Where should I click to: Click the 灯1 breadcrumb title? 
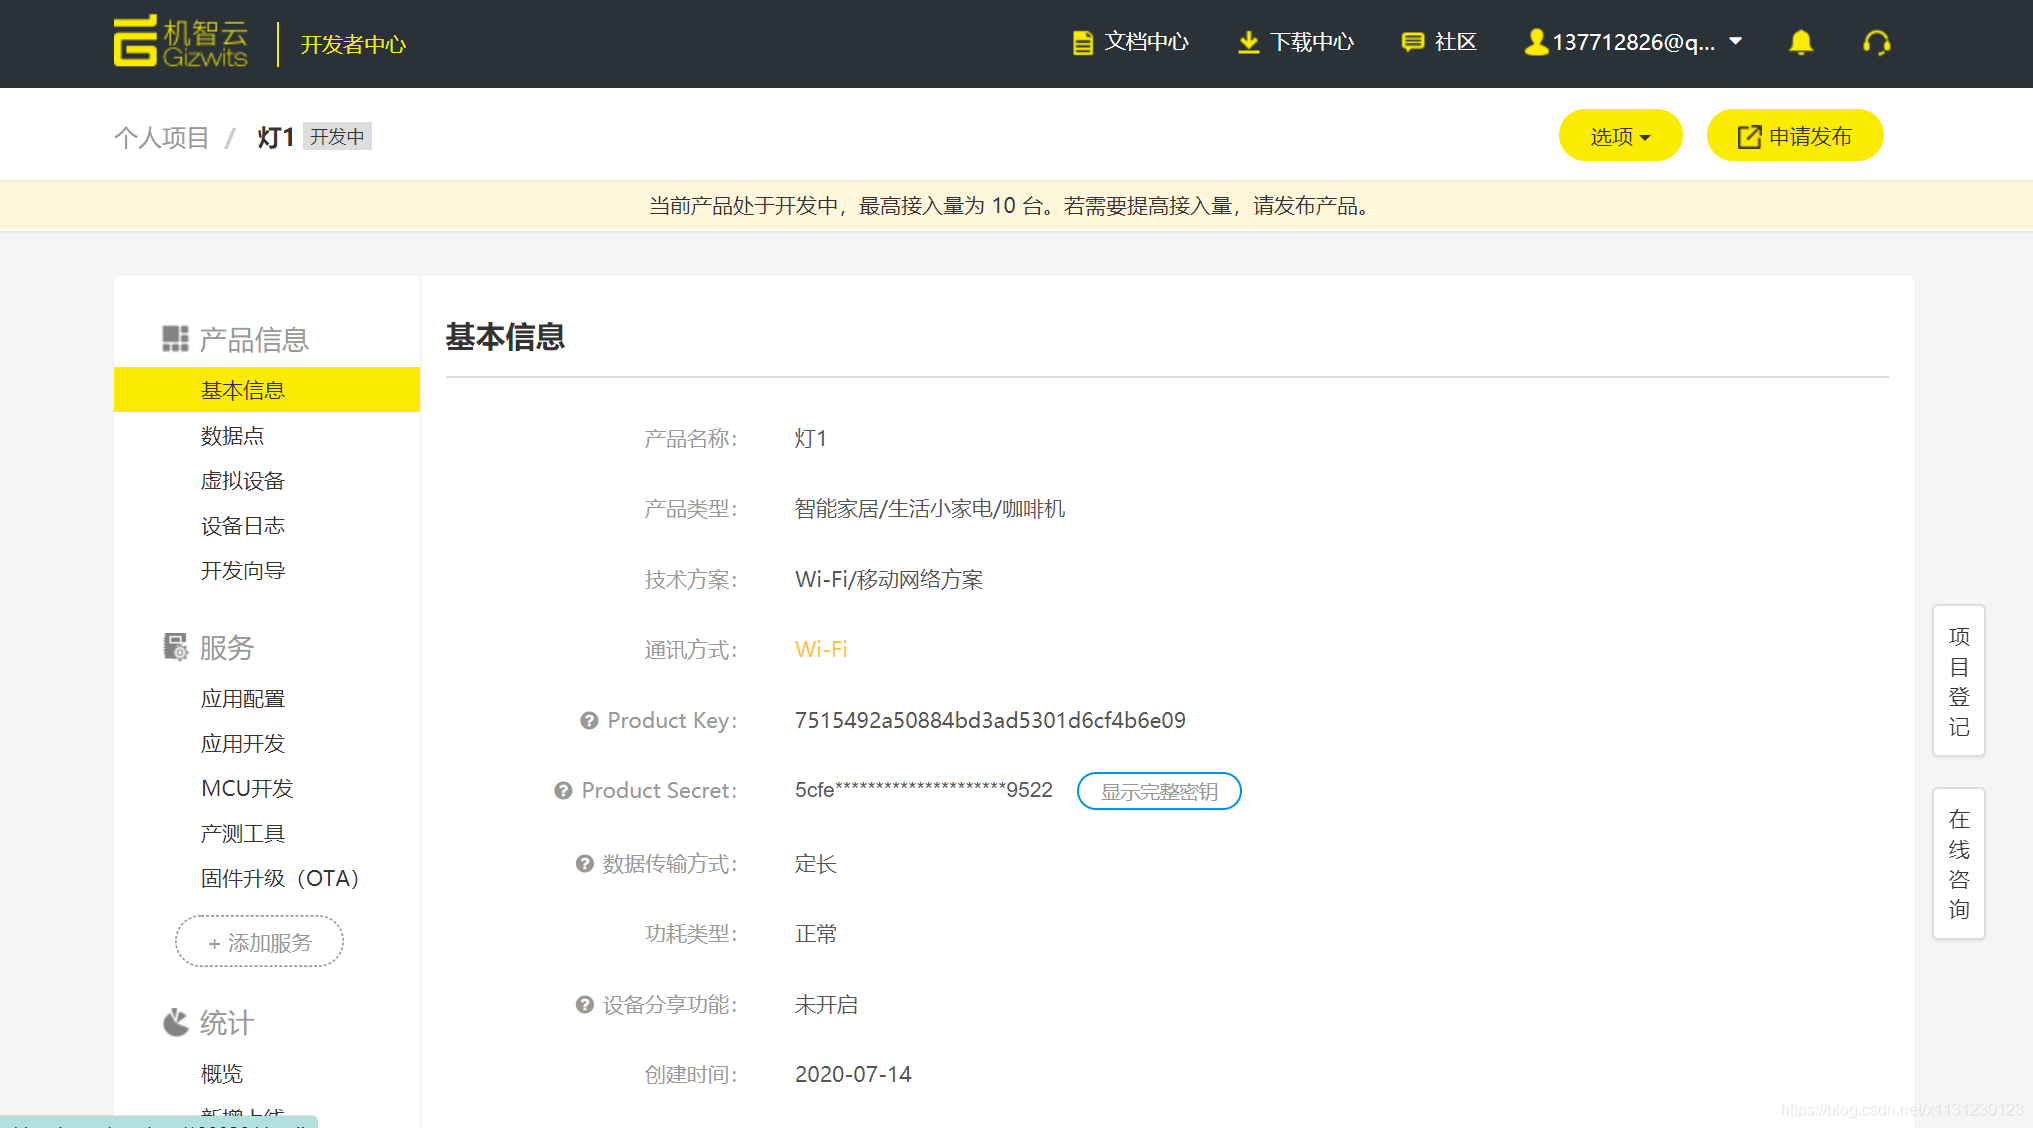pyautogui.click(x=275, y=137)
